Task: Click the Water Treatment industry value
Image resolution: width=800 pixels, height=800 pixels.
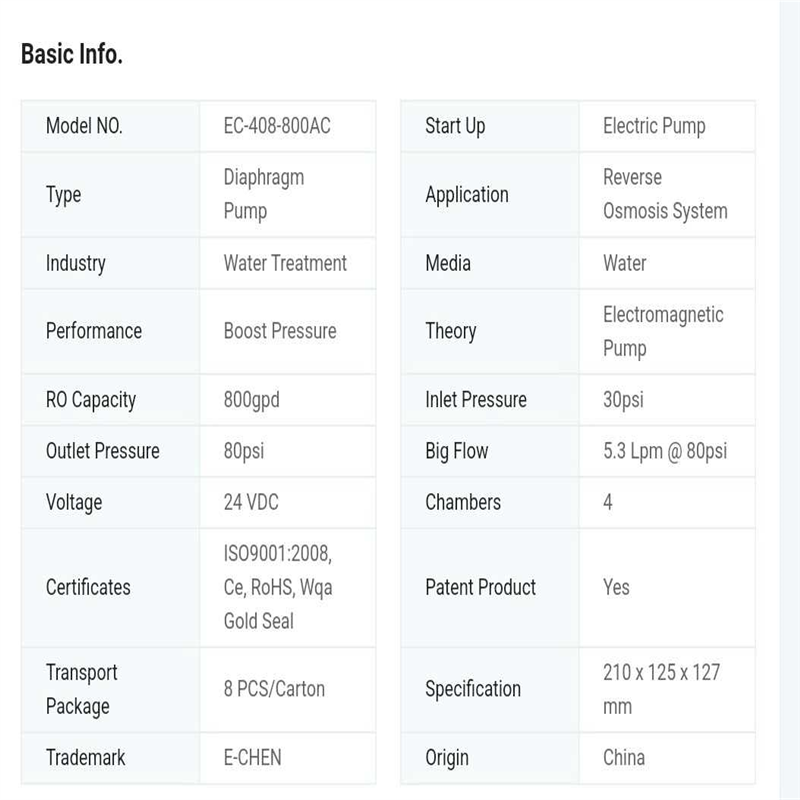Action: (x=285, y=263)
